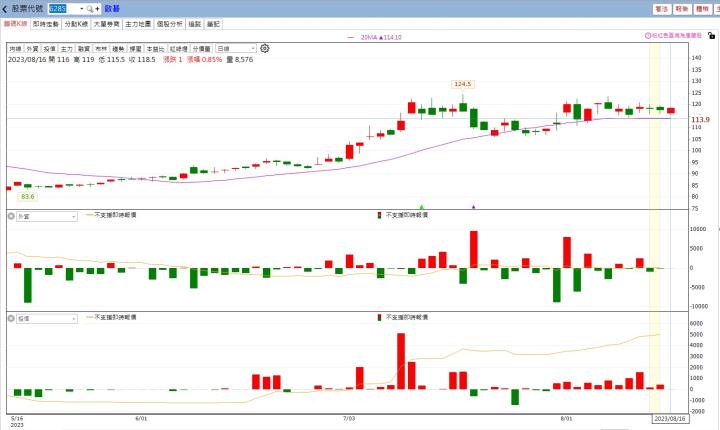Open chart settings gear icon

point(264,48)
